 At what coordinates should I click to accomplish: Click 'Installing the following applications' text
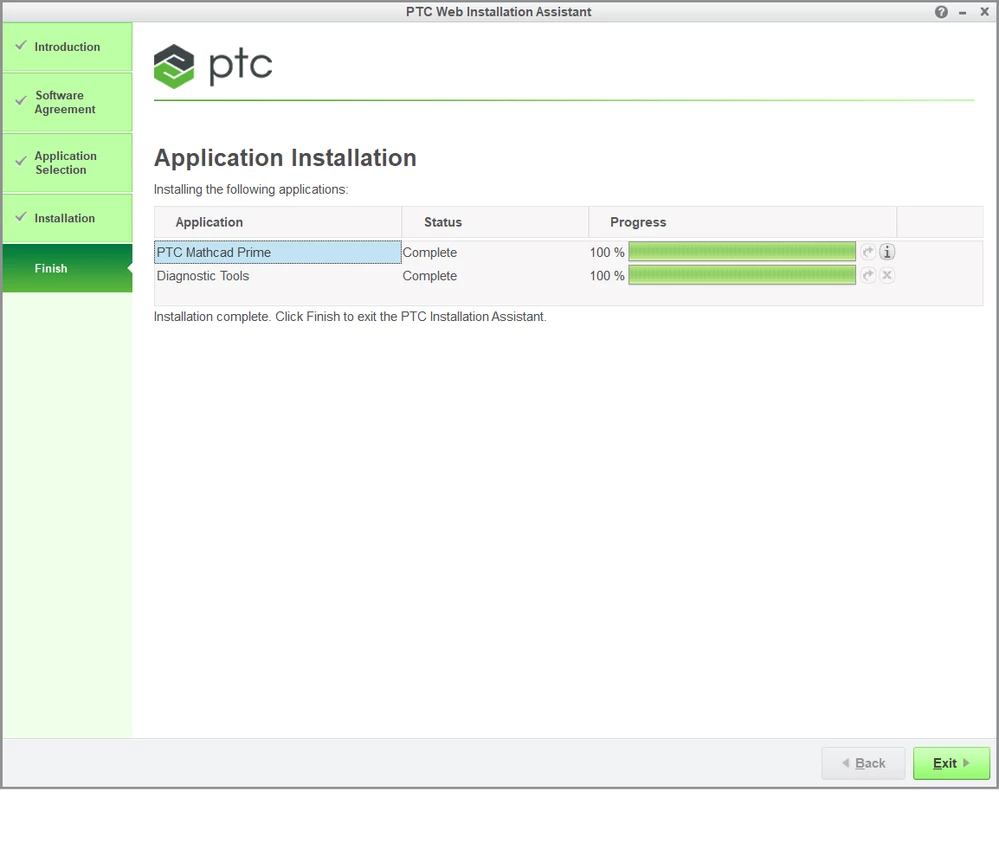(x=251, y=190)
